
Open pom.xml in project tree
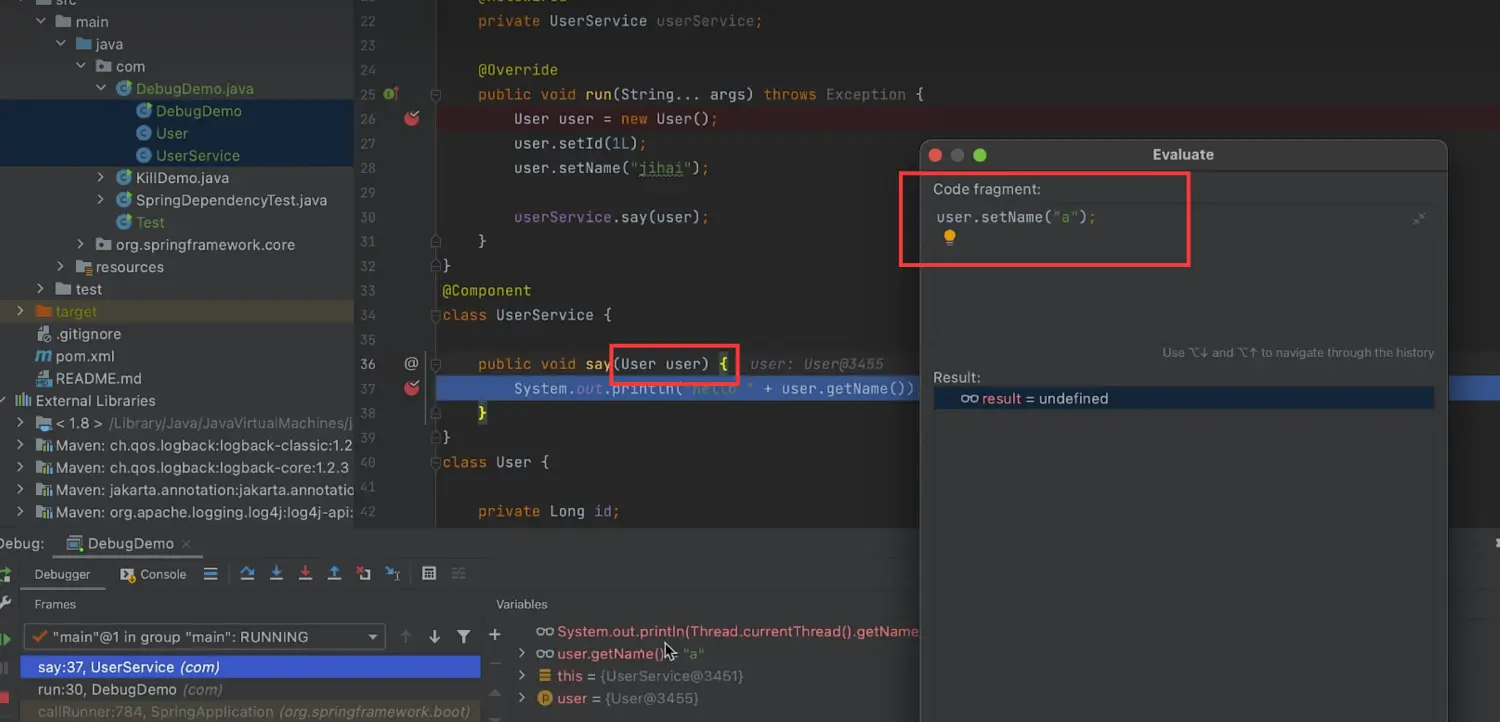(84, 356)
